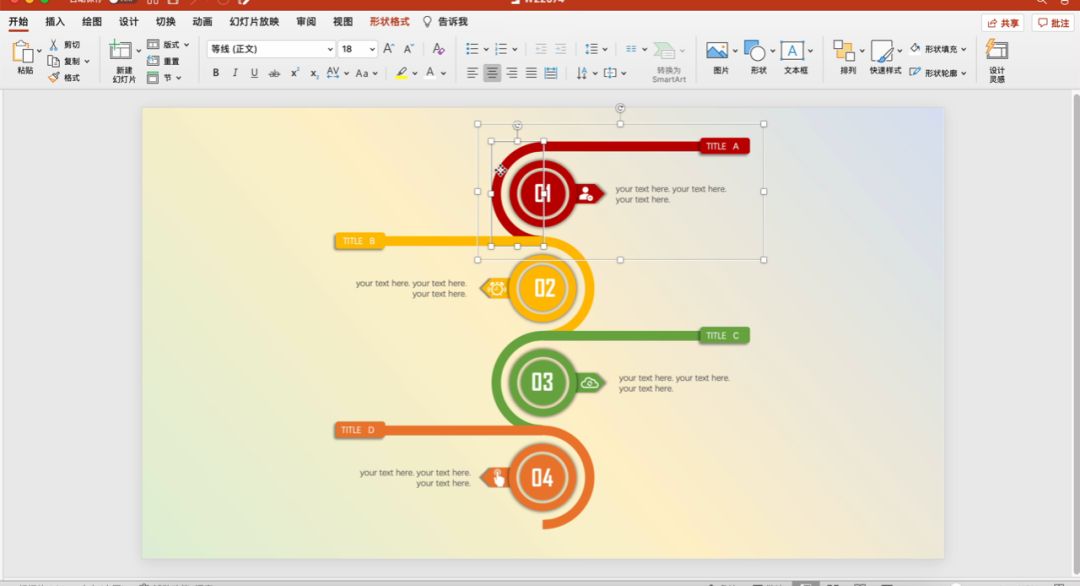
Task: Clear all text formatting icon
Action: coord(438,48)
